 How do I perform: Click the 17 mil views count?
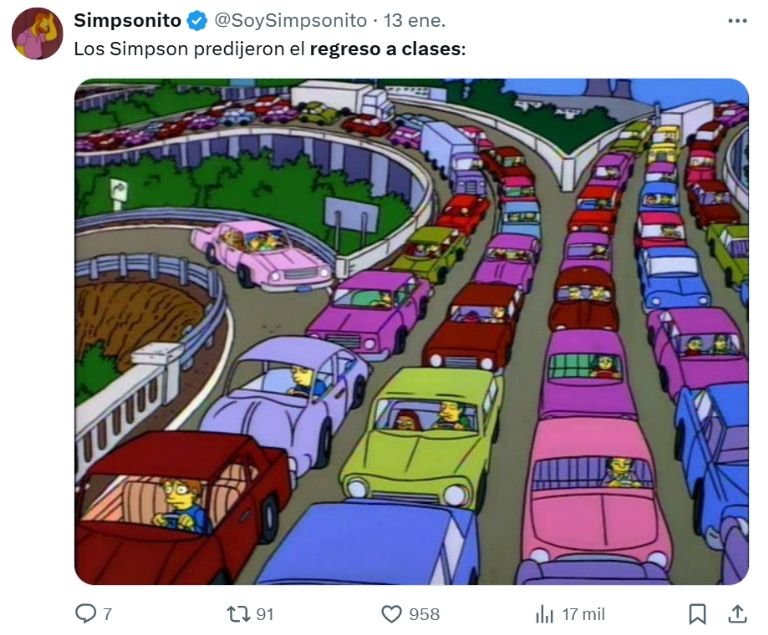coord(583,614)
